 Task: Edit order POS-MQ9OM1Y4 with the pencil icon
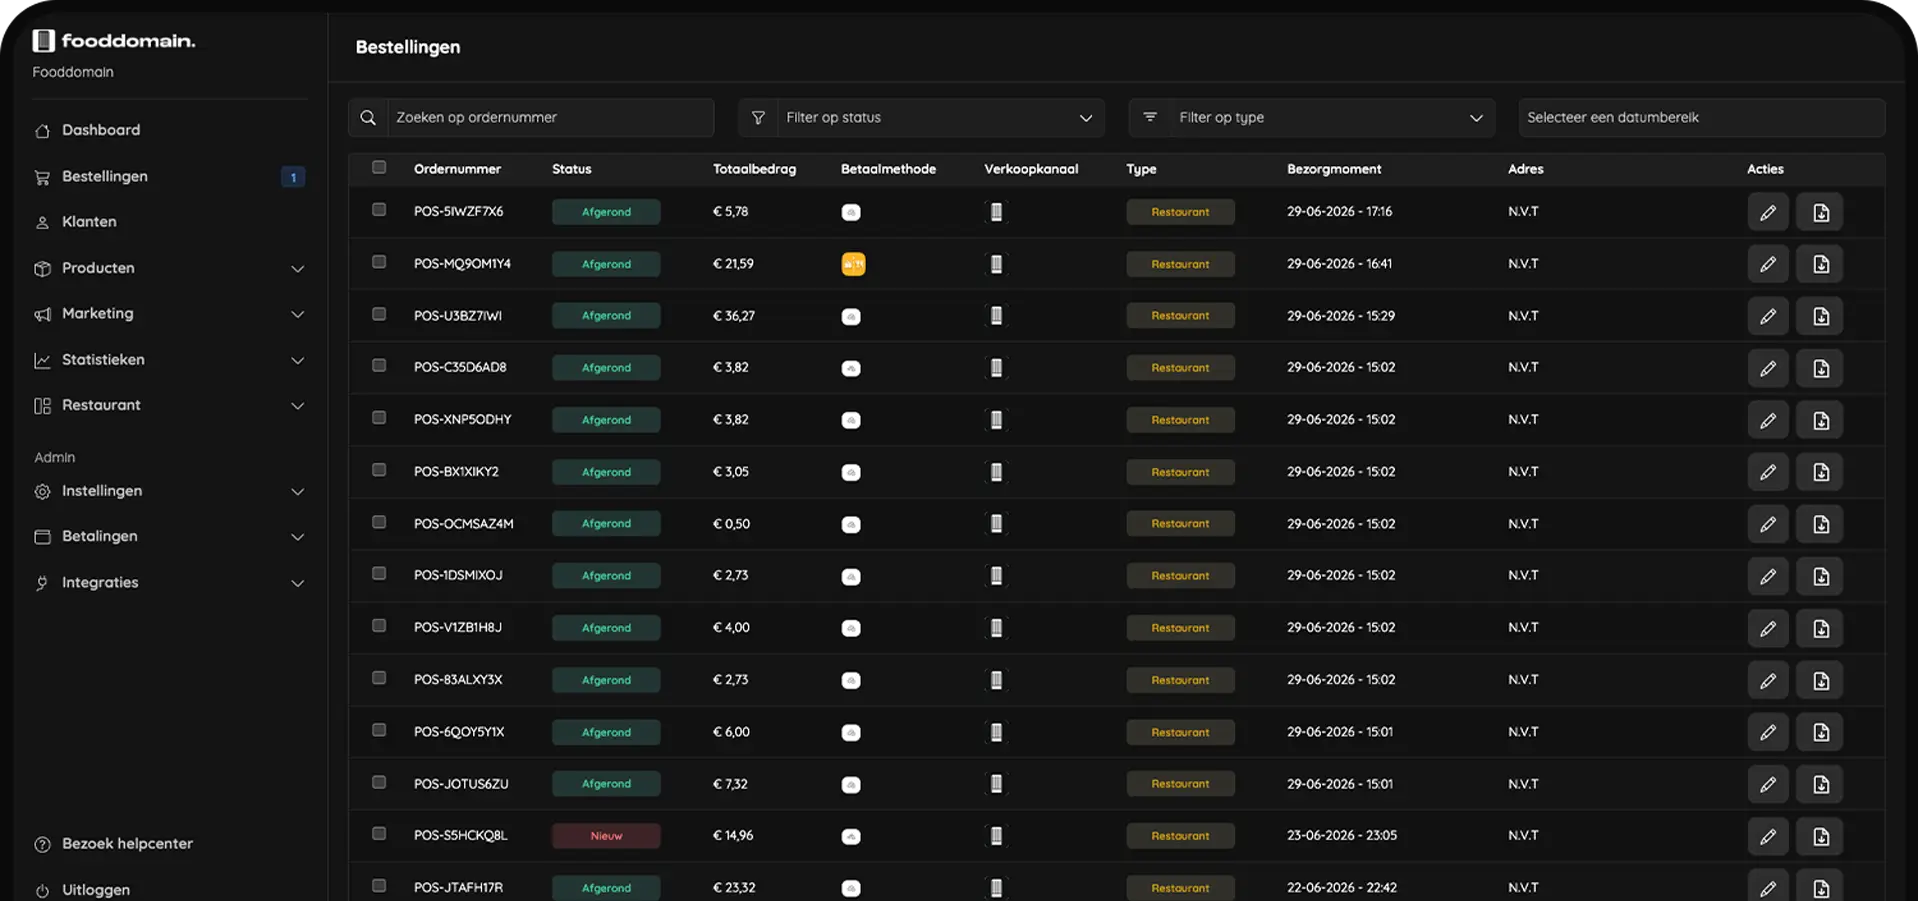(x=1768, y=264)
